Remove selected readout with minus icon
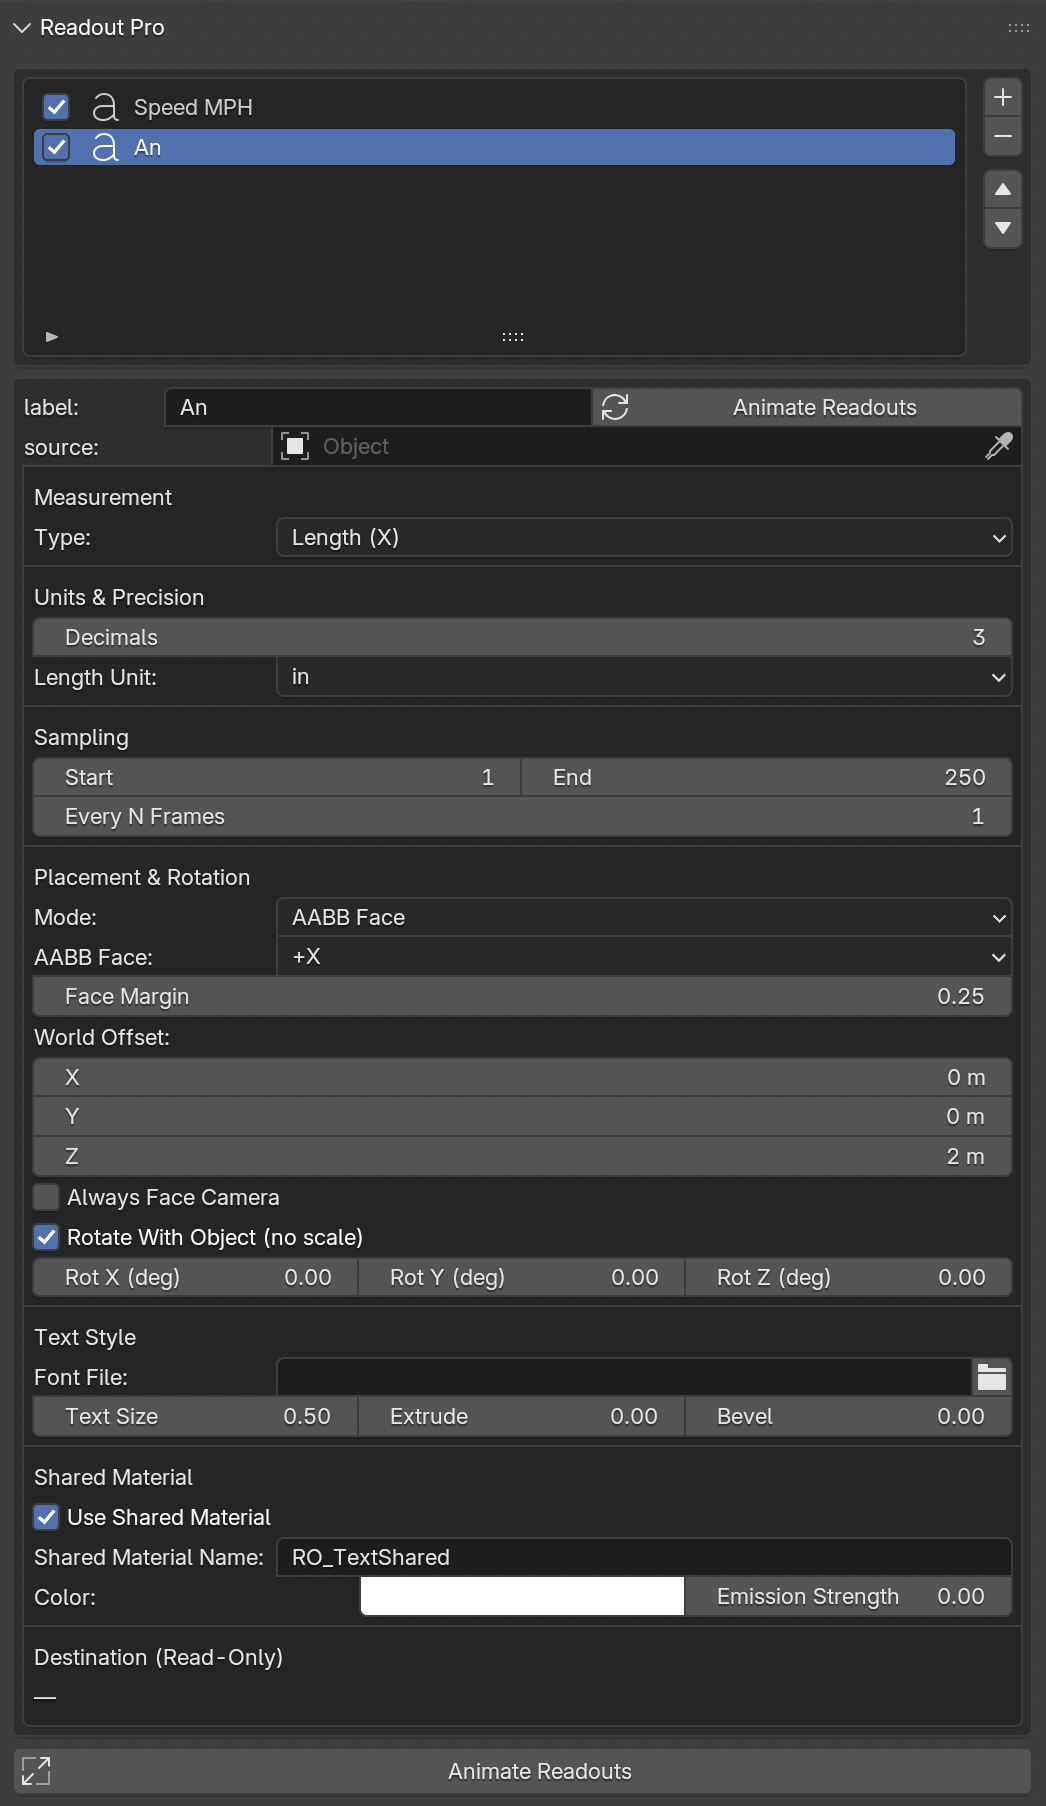This screenshot has height=1806, width=1046. pos(1003,137)
